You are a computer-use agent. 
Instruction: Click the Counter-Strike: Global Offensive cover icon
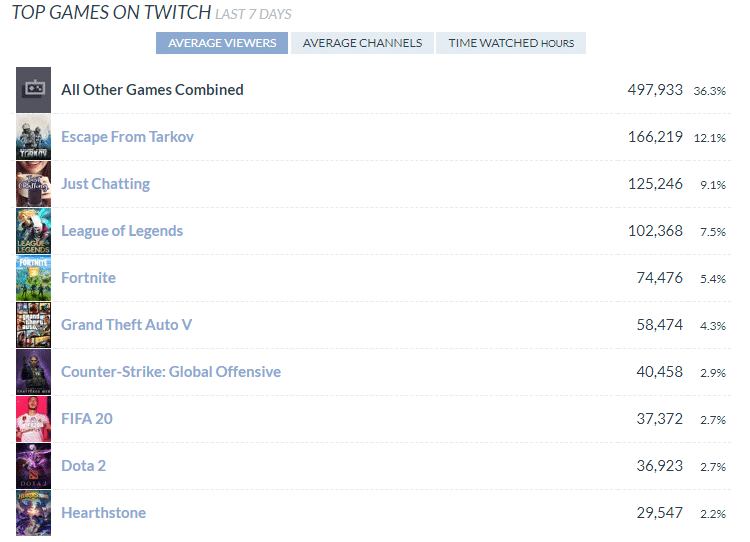(33, 372)
